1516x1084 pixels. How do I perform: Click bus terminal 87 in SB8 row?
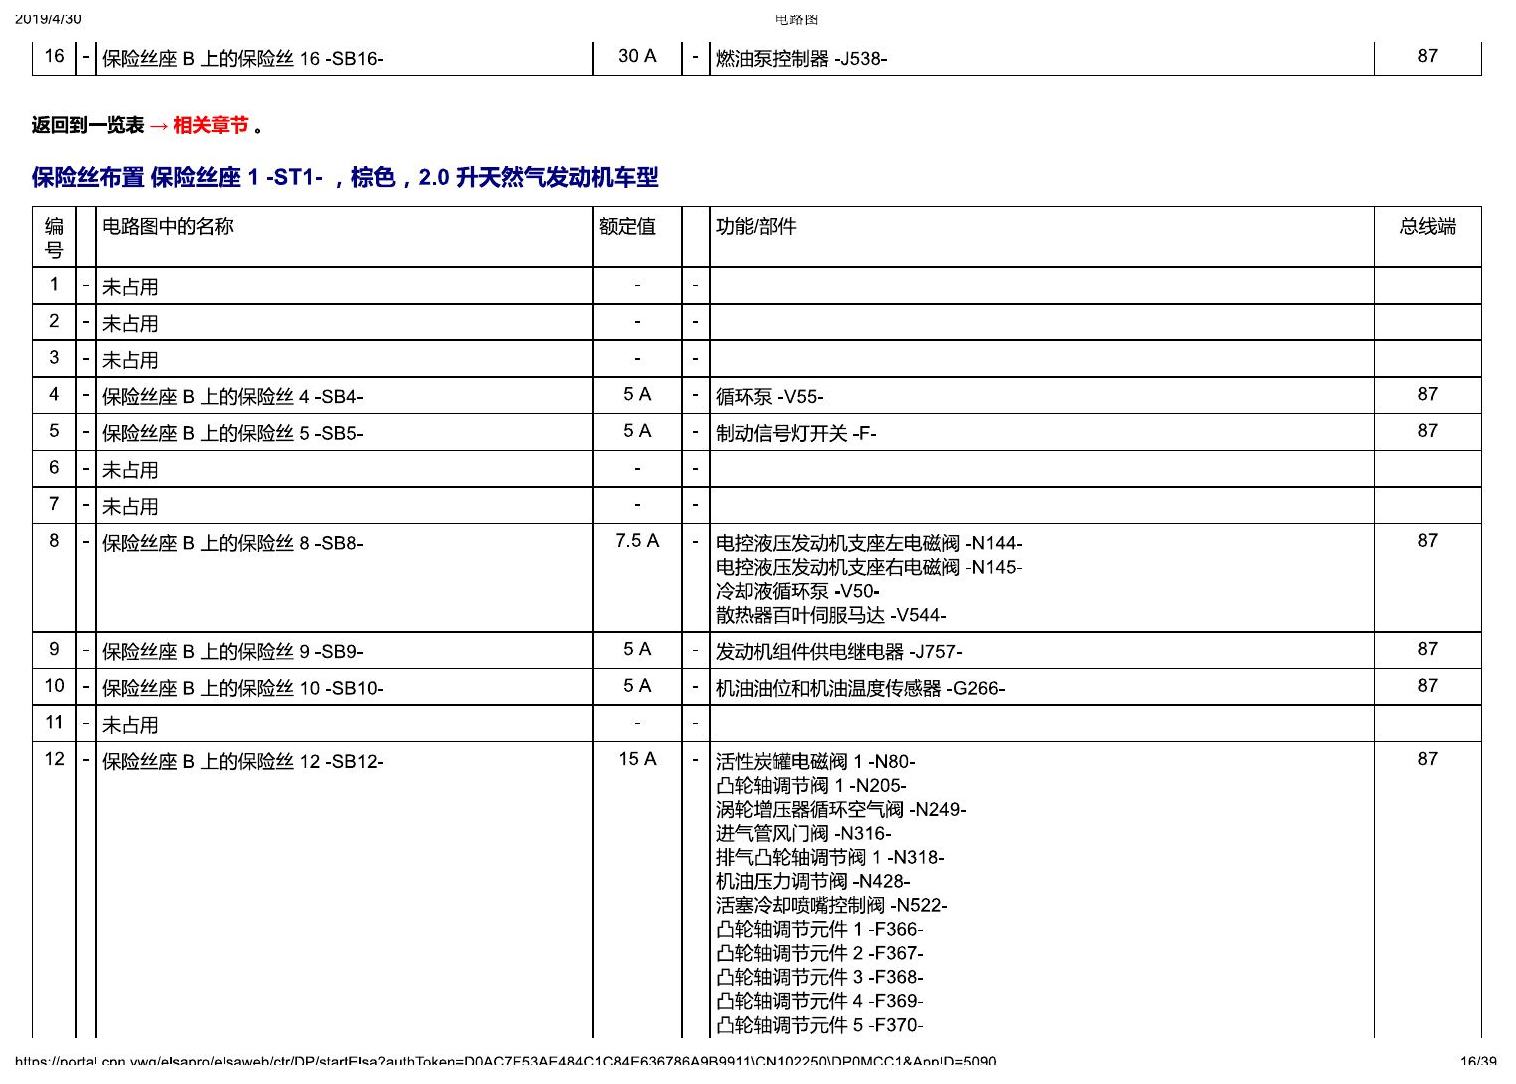click(x=1427, y=541)
